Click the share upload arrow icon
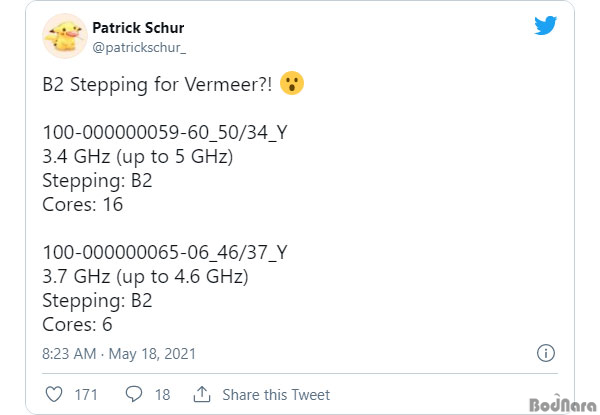 [202, 394]
